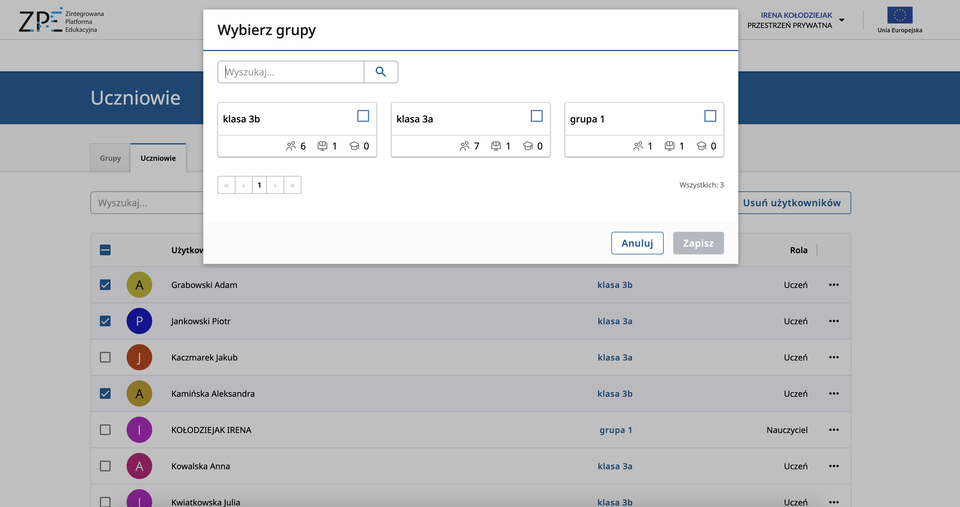Click the group search field in dialog
This screenshot has width=960, height=507.
pyautogui.click(x=291, y=72)
